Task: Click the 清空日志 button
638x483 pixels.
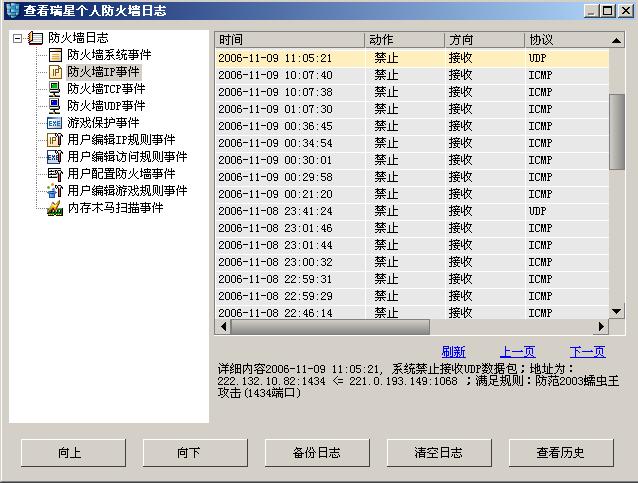Action: (x=439, y=452)
